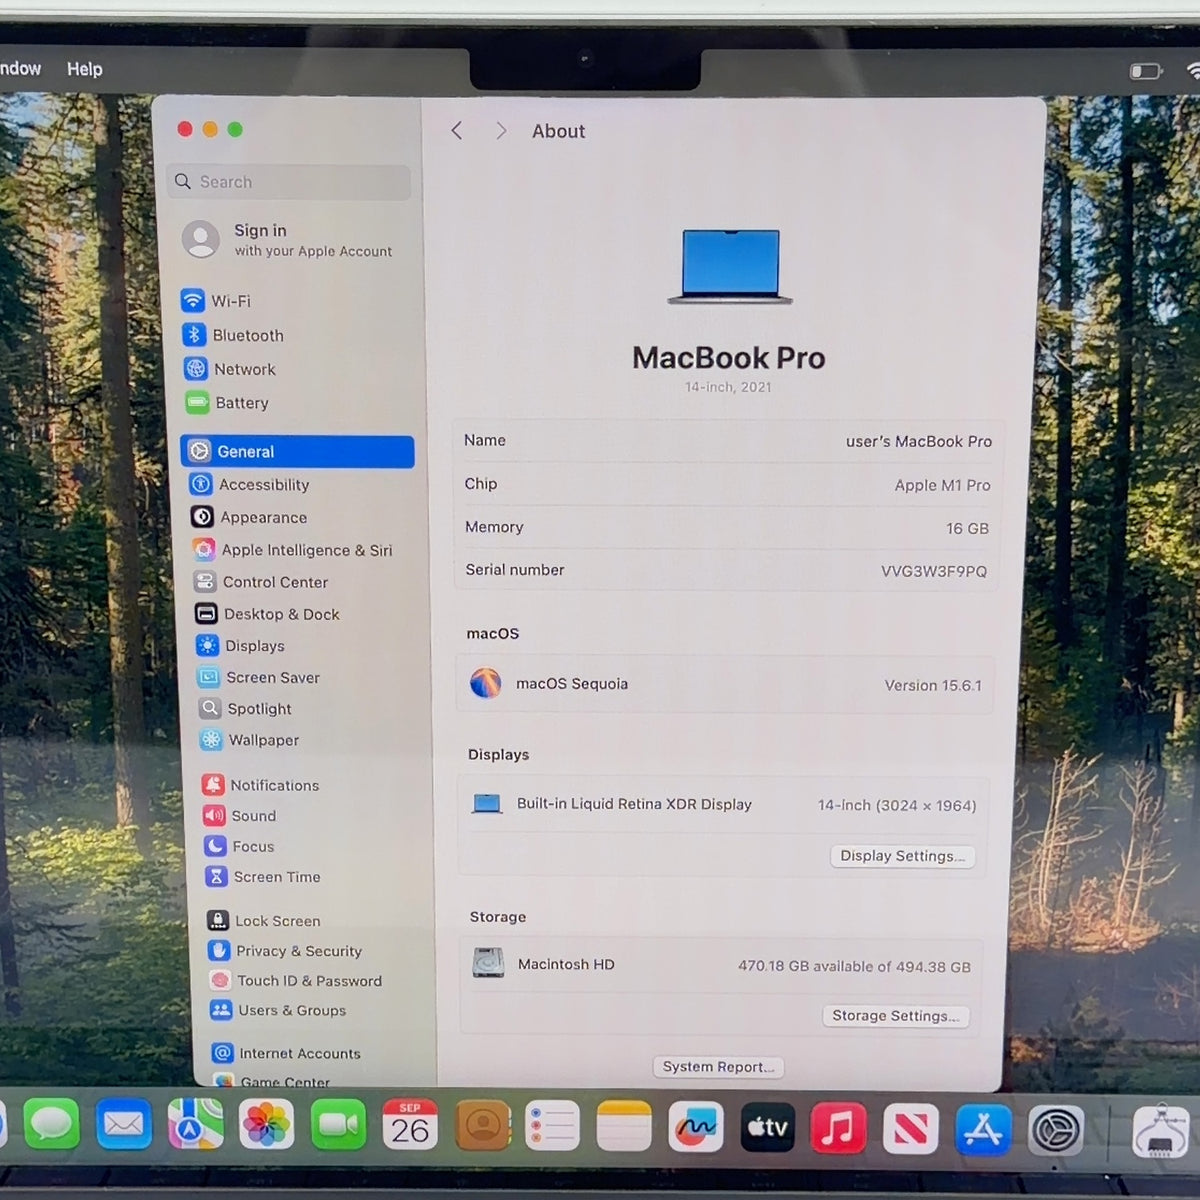
Task: Open Wallpaper settings
Action: tap(249, 740)
